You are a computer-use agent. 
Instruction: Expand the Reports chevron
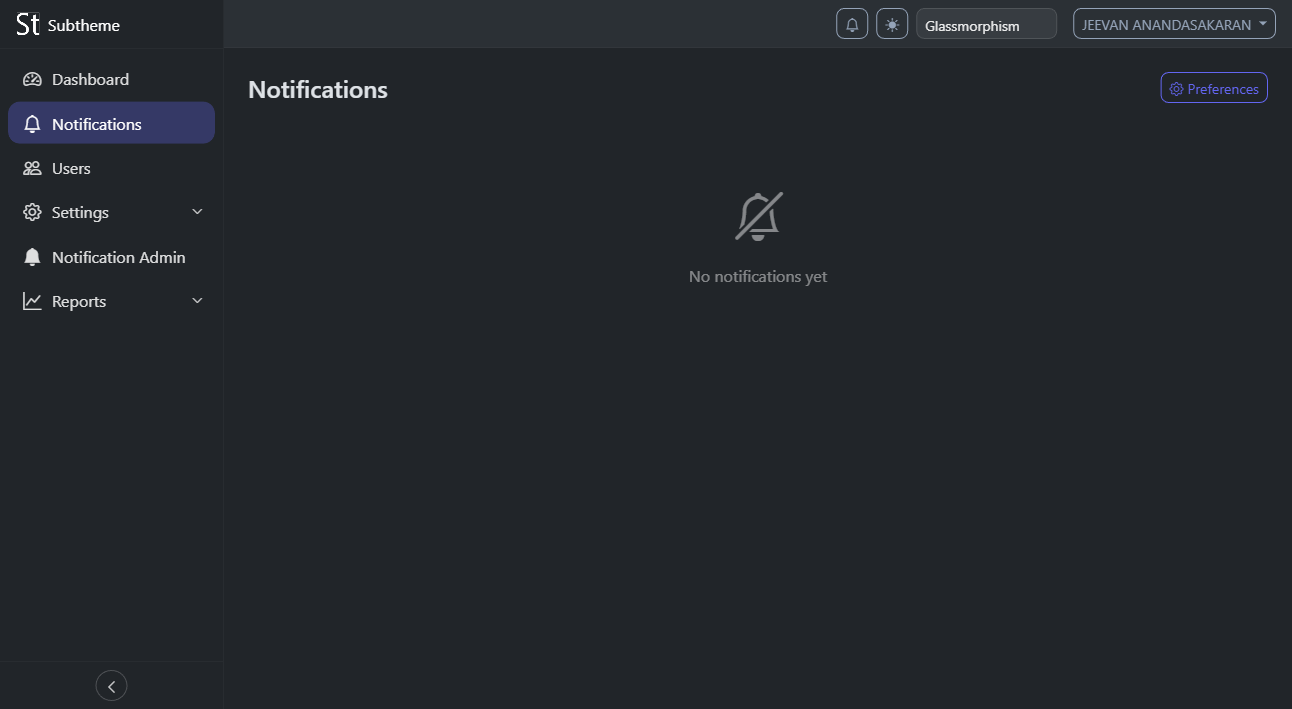(x=197, y=301)
